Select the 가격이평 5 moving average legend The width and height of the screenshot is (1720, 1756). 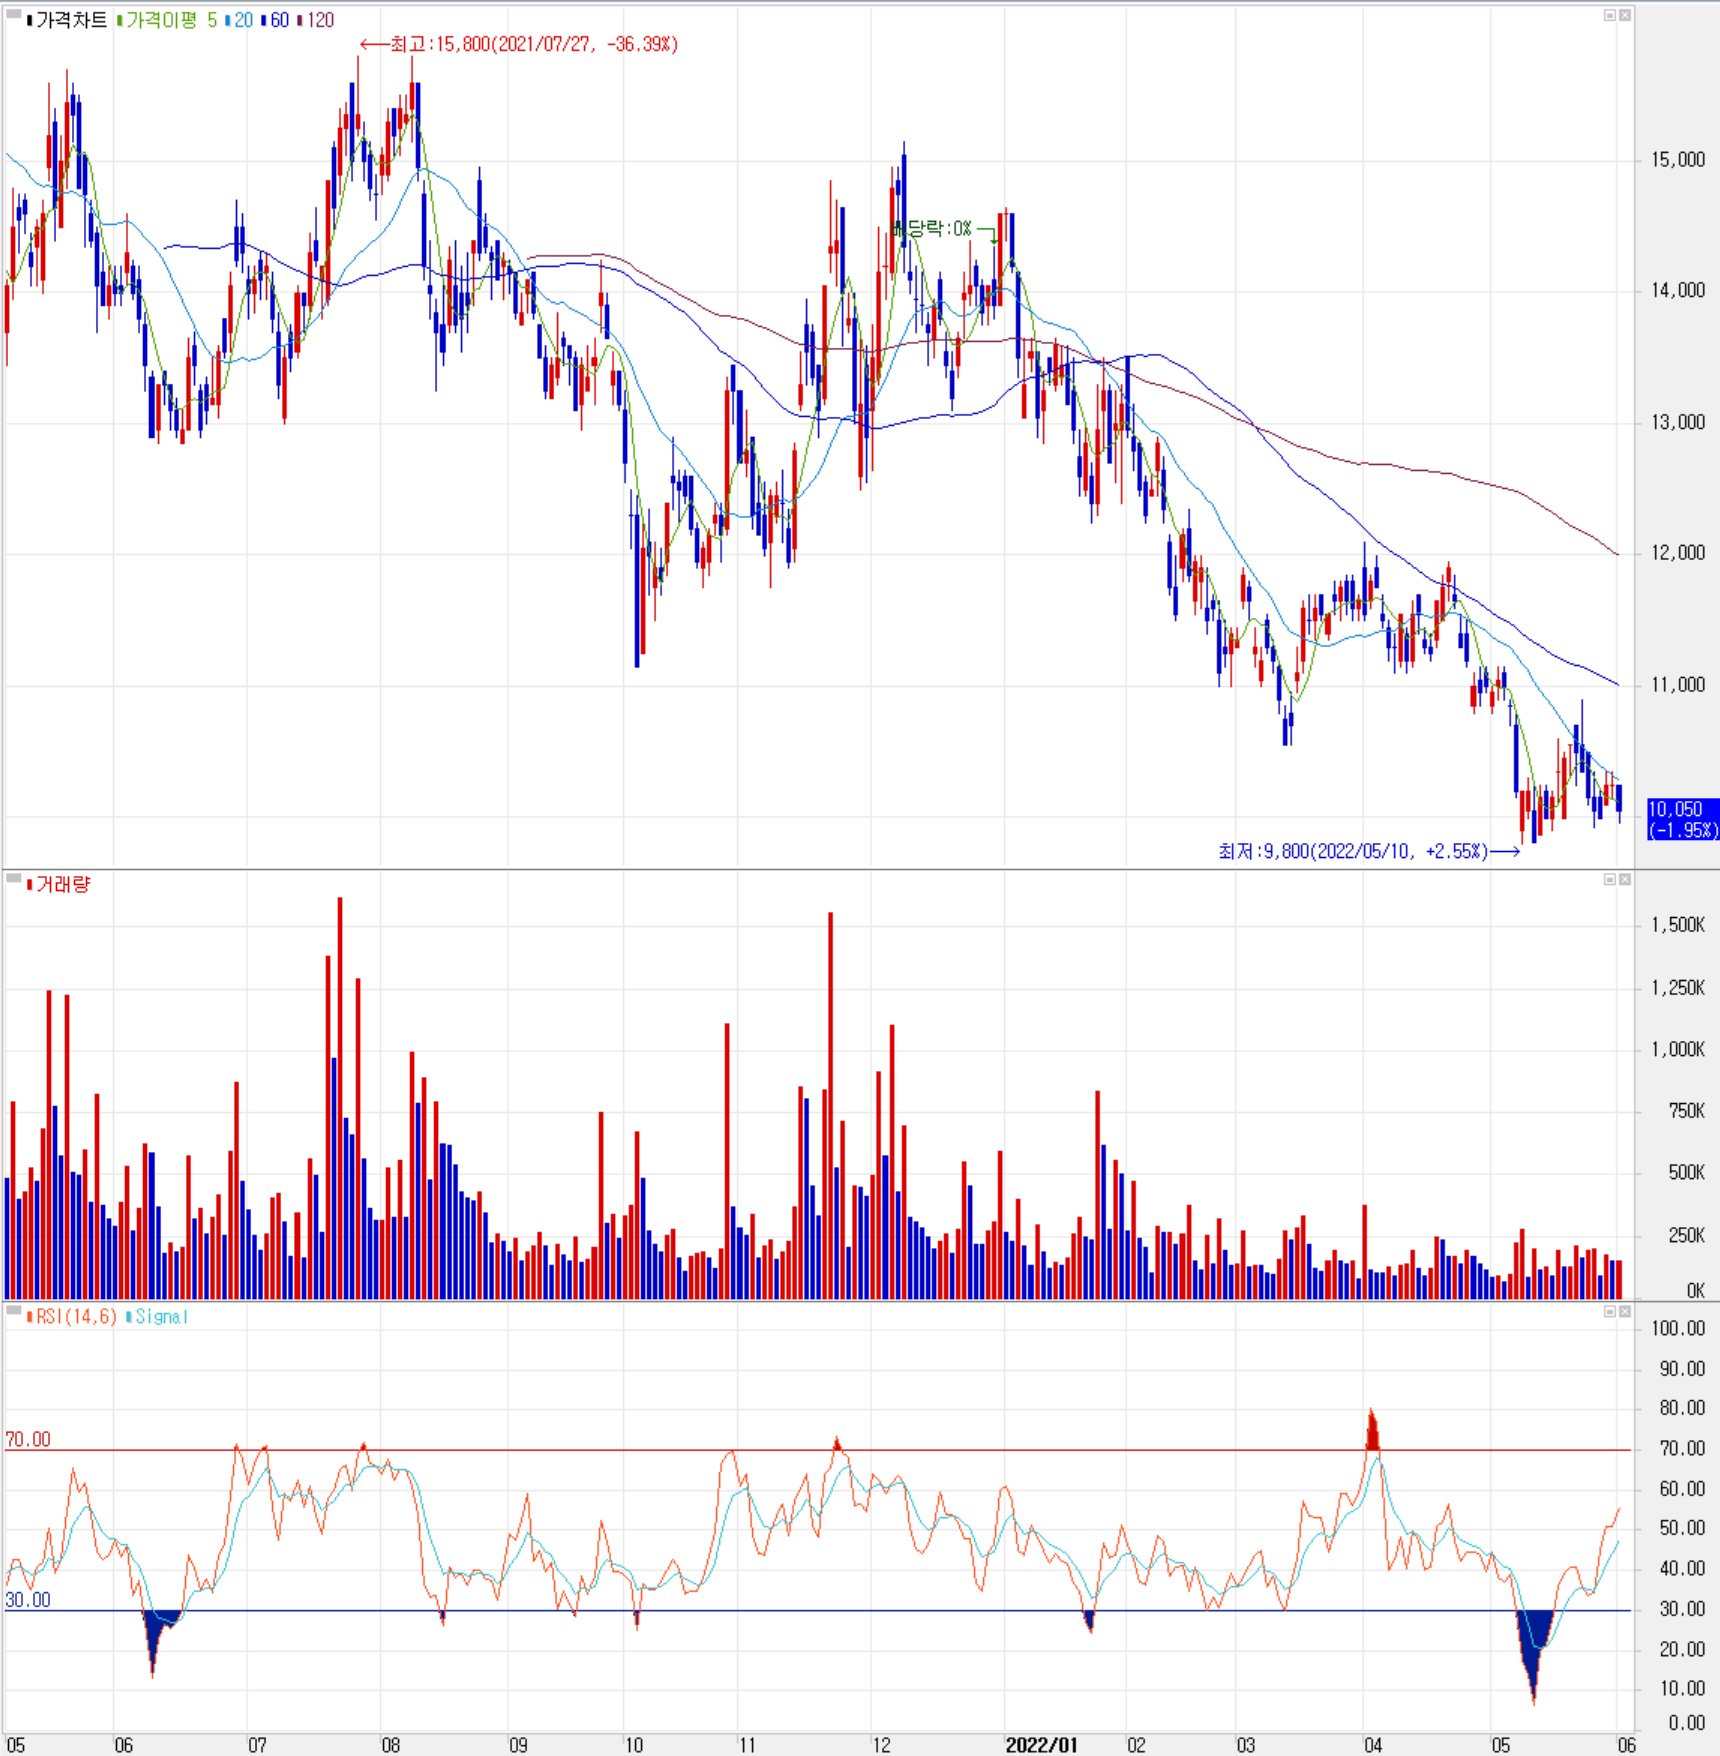167,20
